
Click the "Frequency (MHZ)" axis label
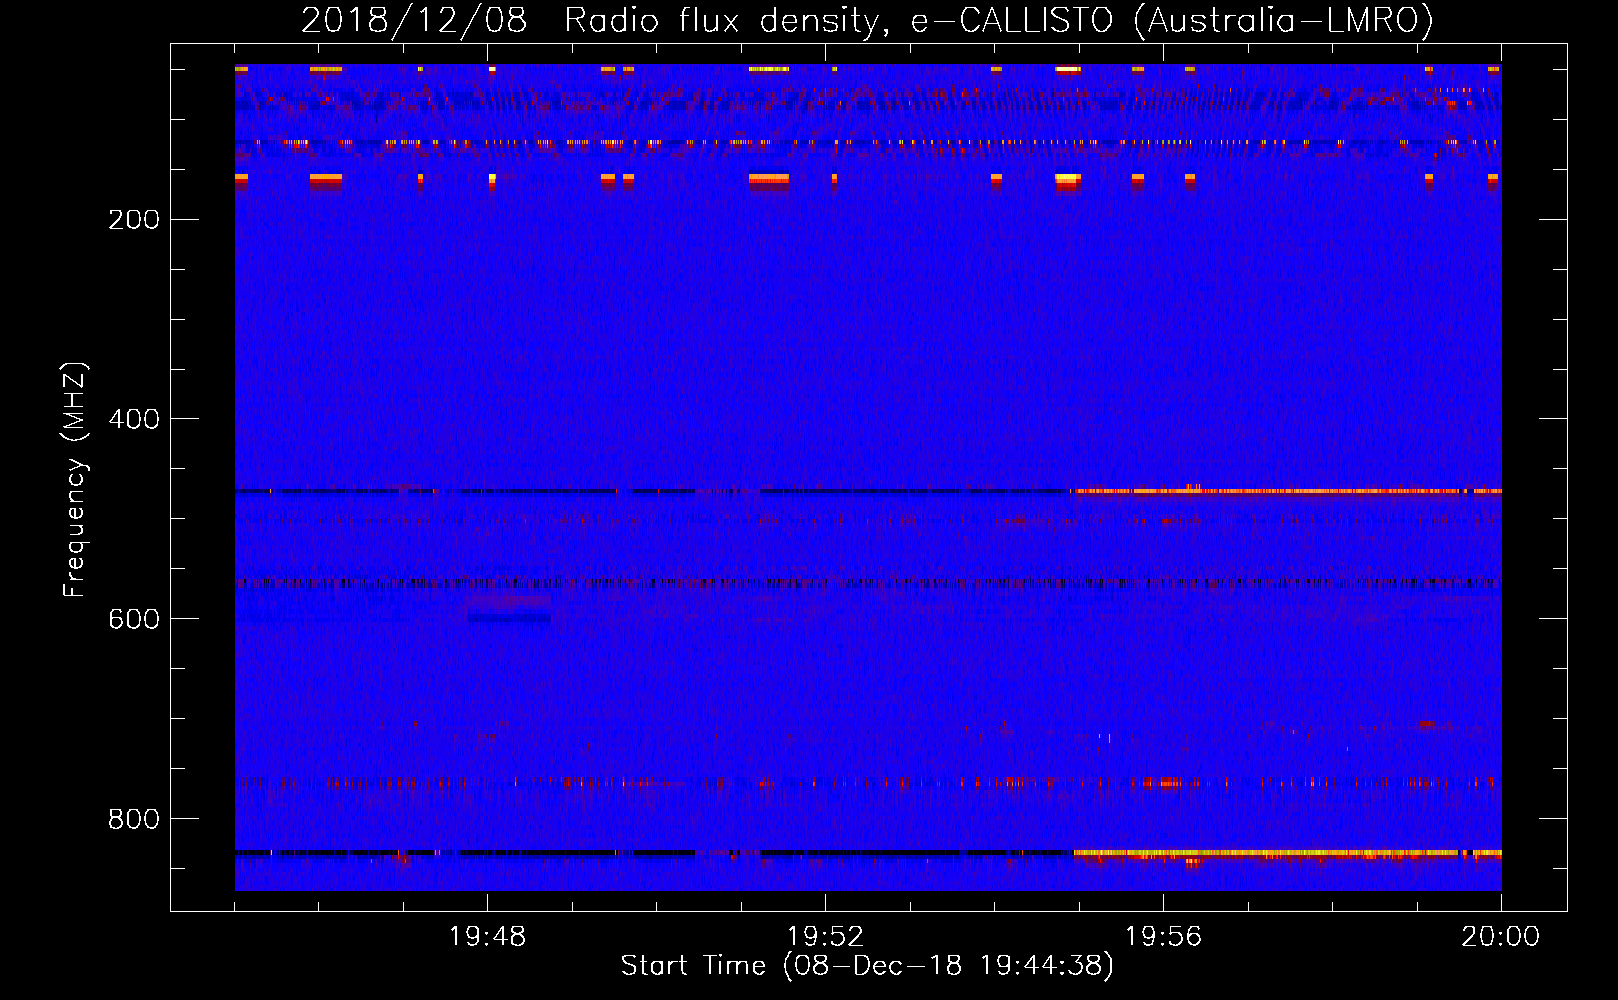pos(75,479)
